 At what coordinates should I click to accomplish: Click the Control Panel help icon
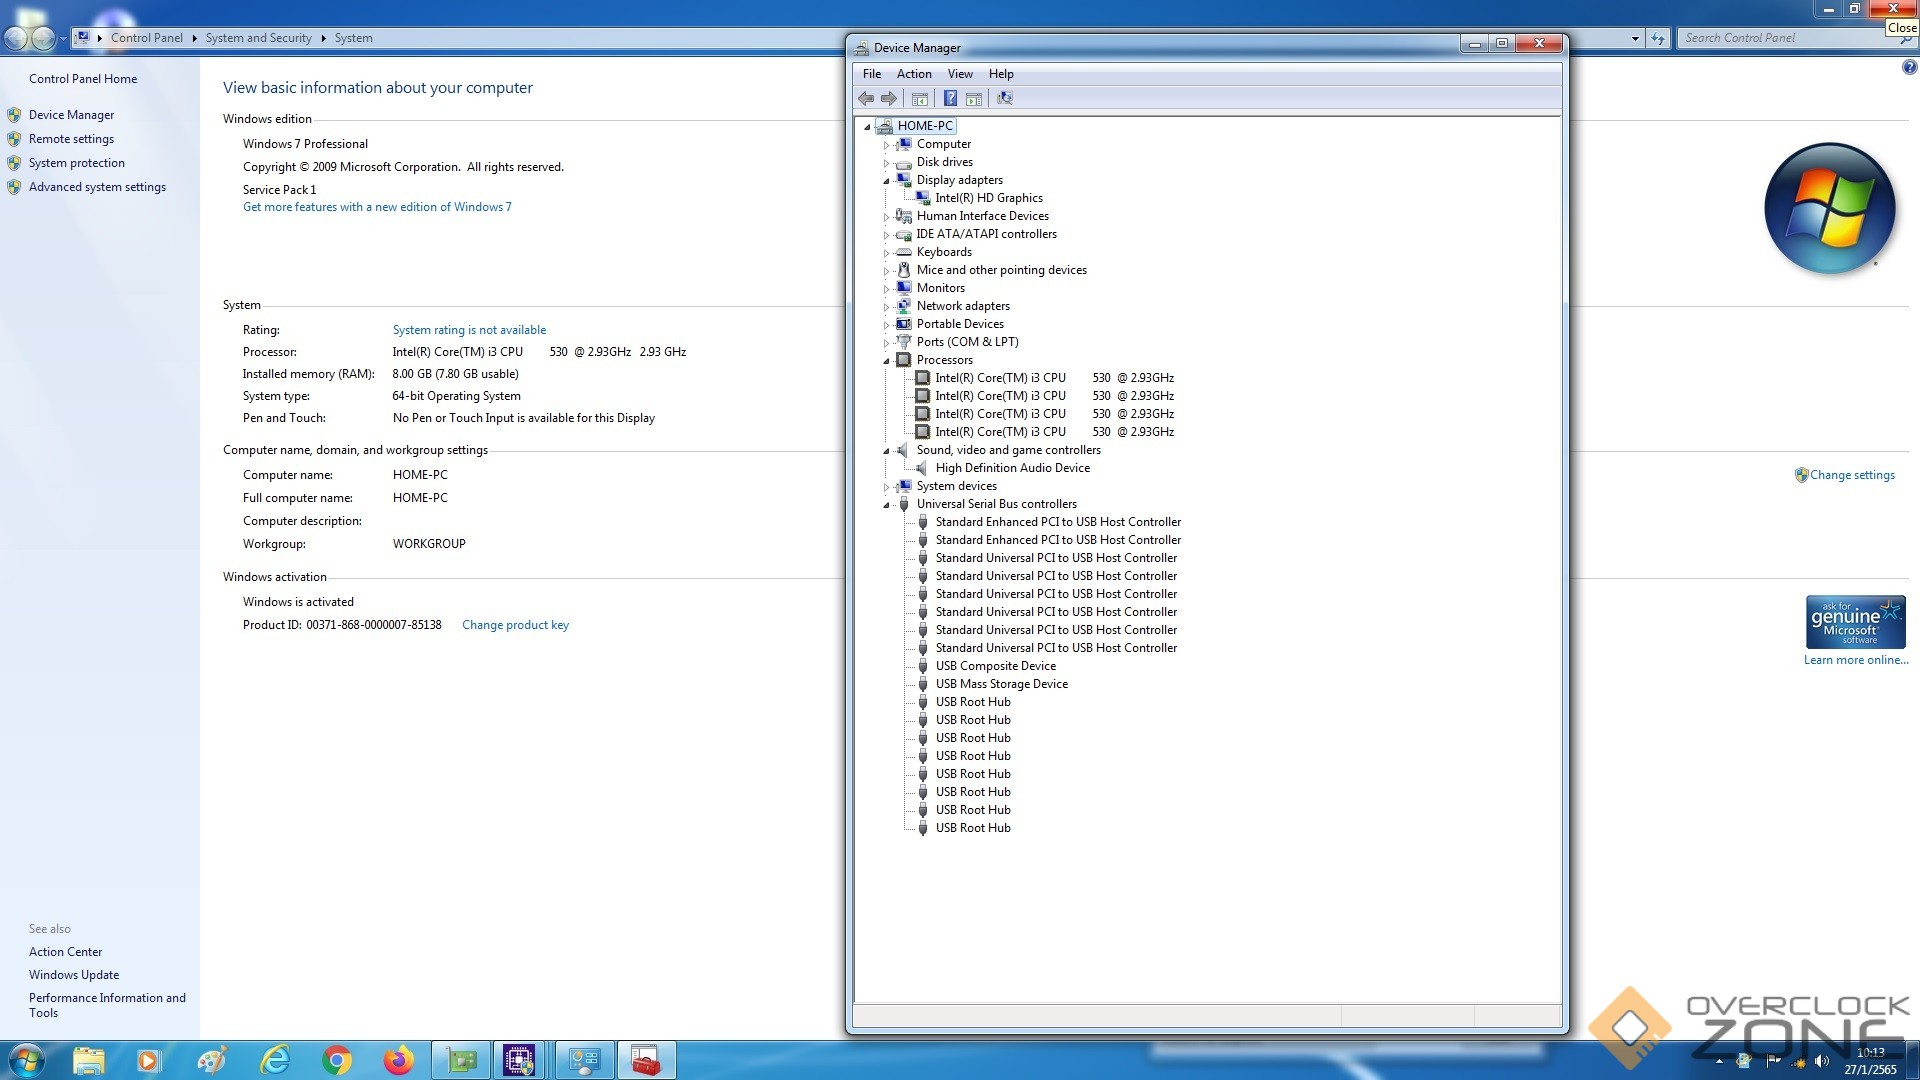pos(1909,68)
